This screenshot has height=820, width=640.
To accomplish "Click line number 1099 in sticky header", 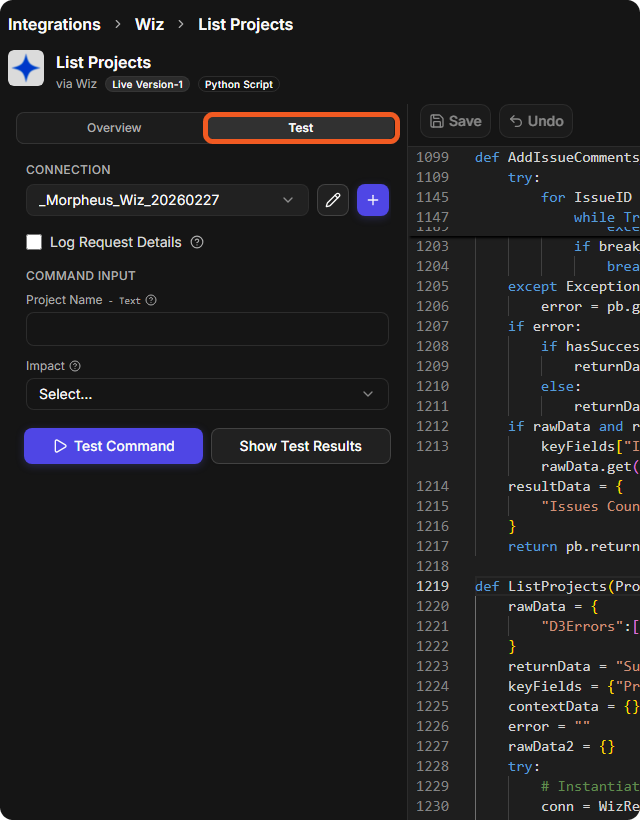I will click(432, 157).
